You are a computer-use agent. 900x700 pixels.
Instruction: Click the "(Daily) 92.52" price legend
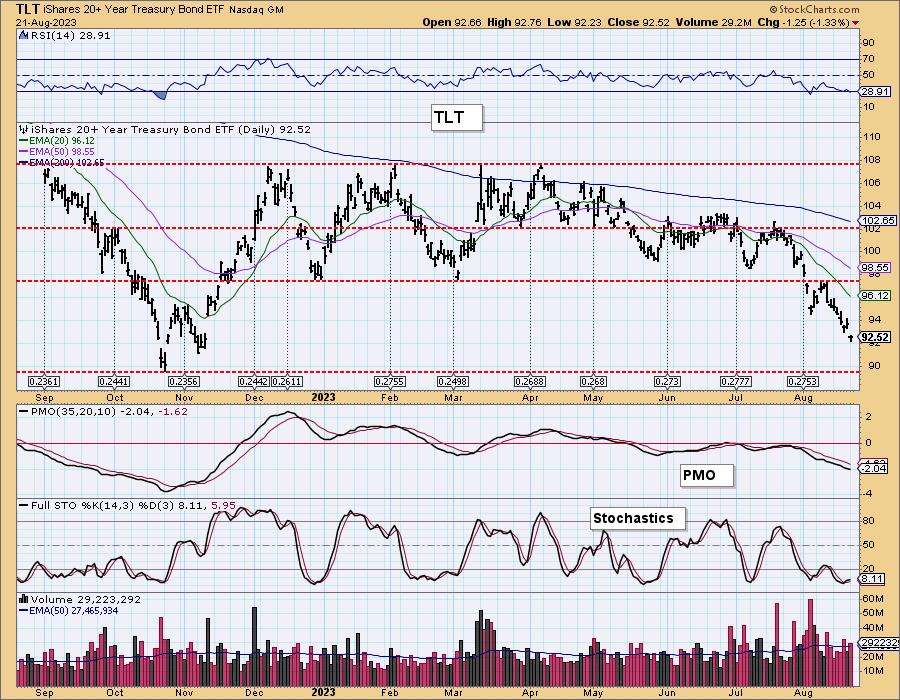coord(170,130)
